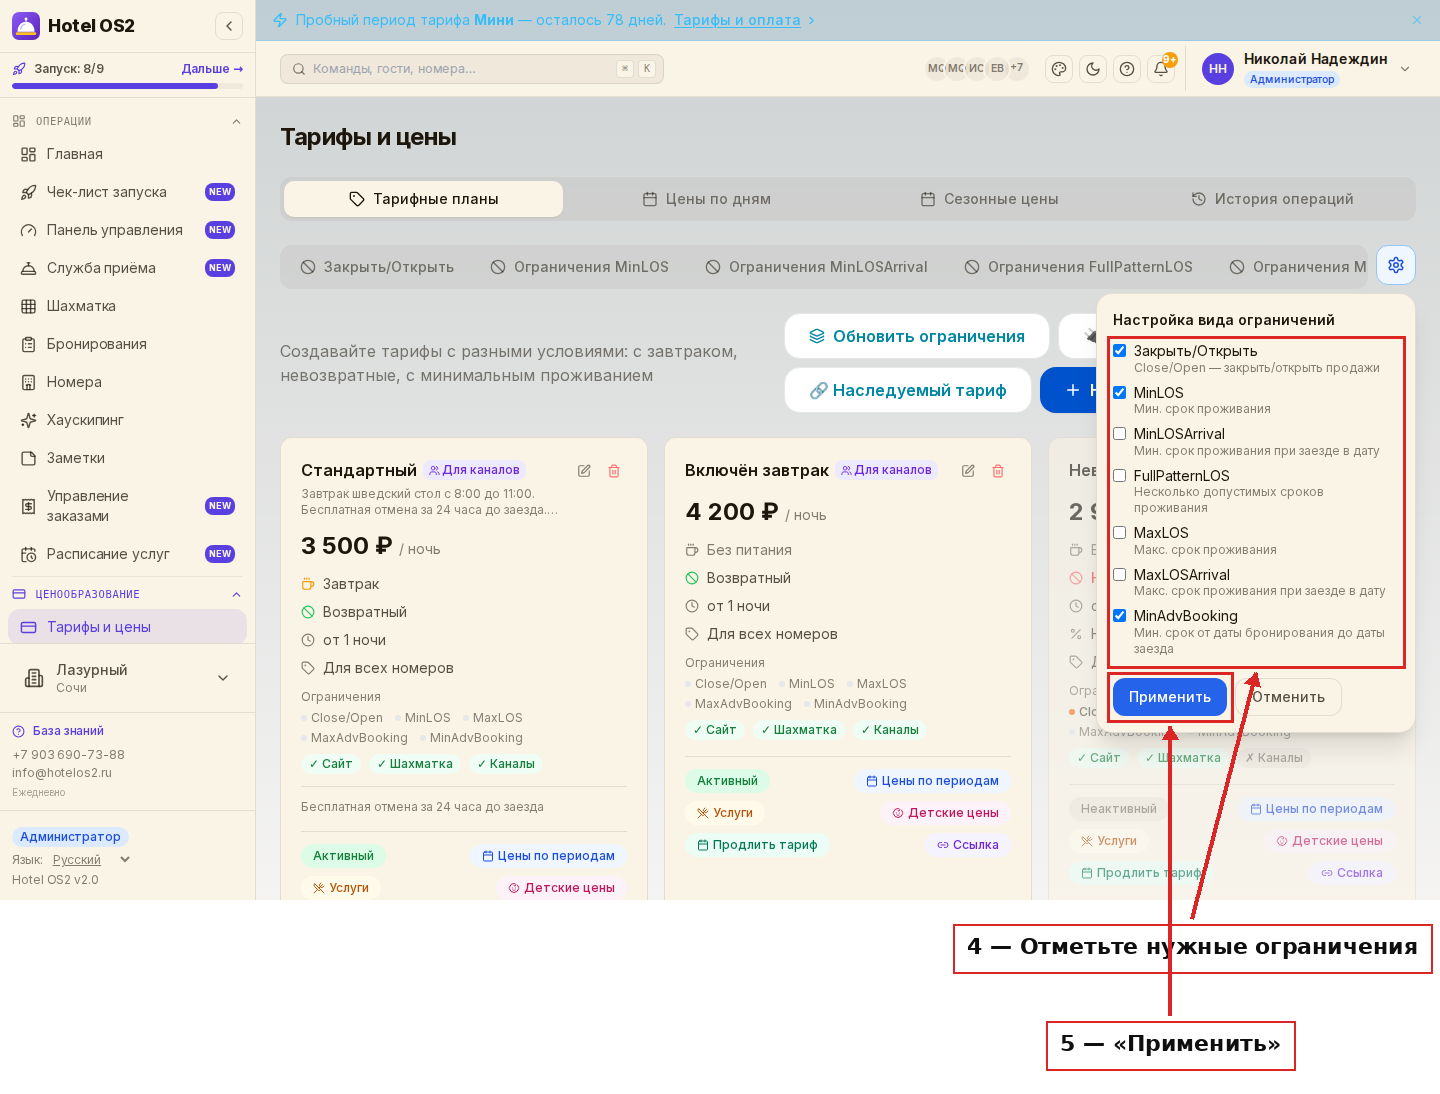This screenshot has width=1440, height=1094.
Task: Go to Бронирования in the sidebar
Action: [x=127, y=344]
